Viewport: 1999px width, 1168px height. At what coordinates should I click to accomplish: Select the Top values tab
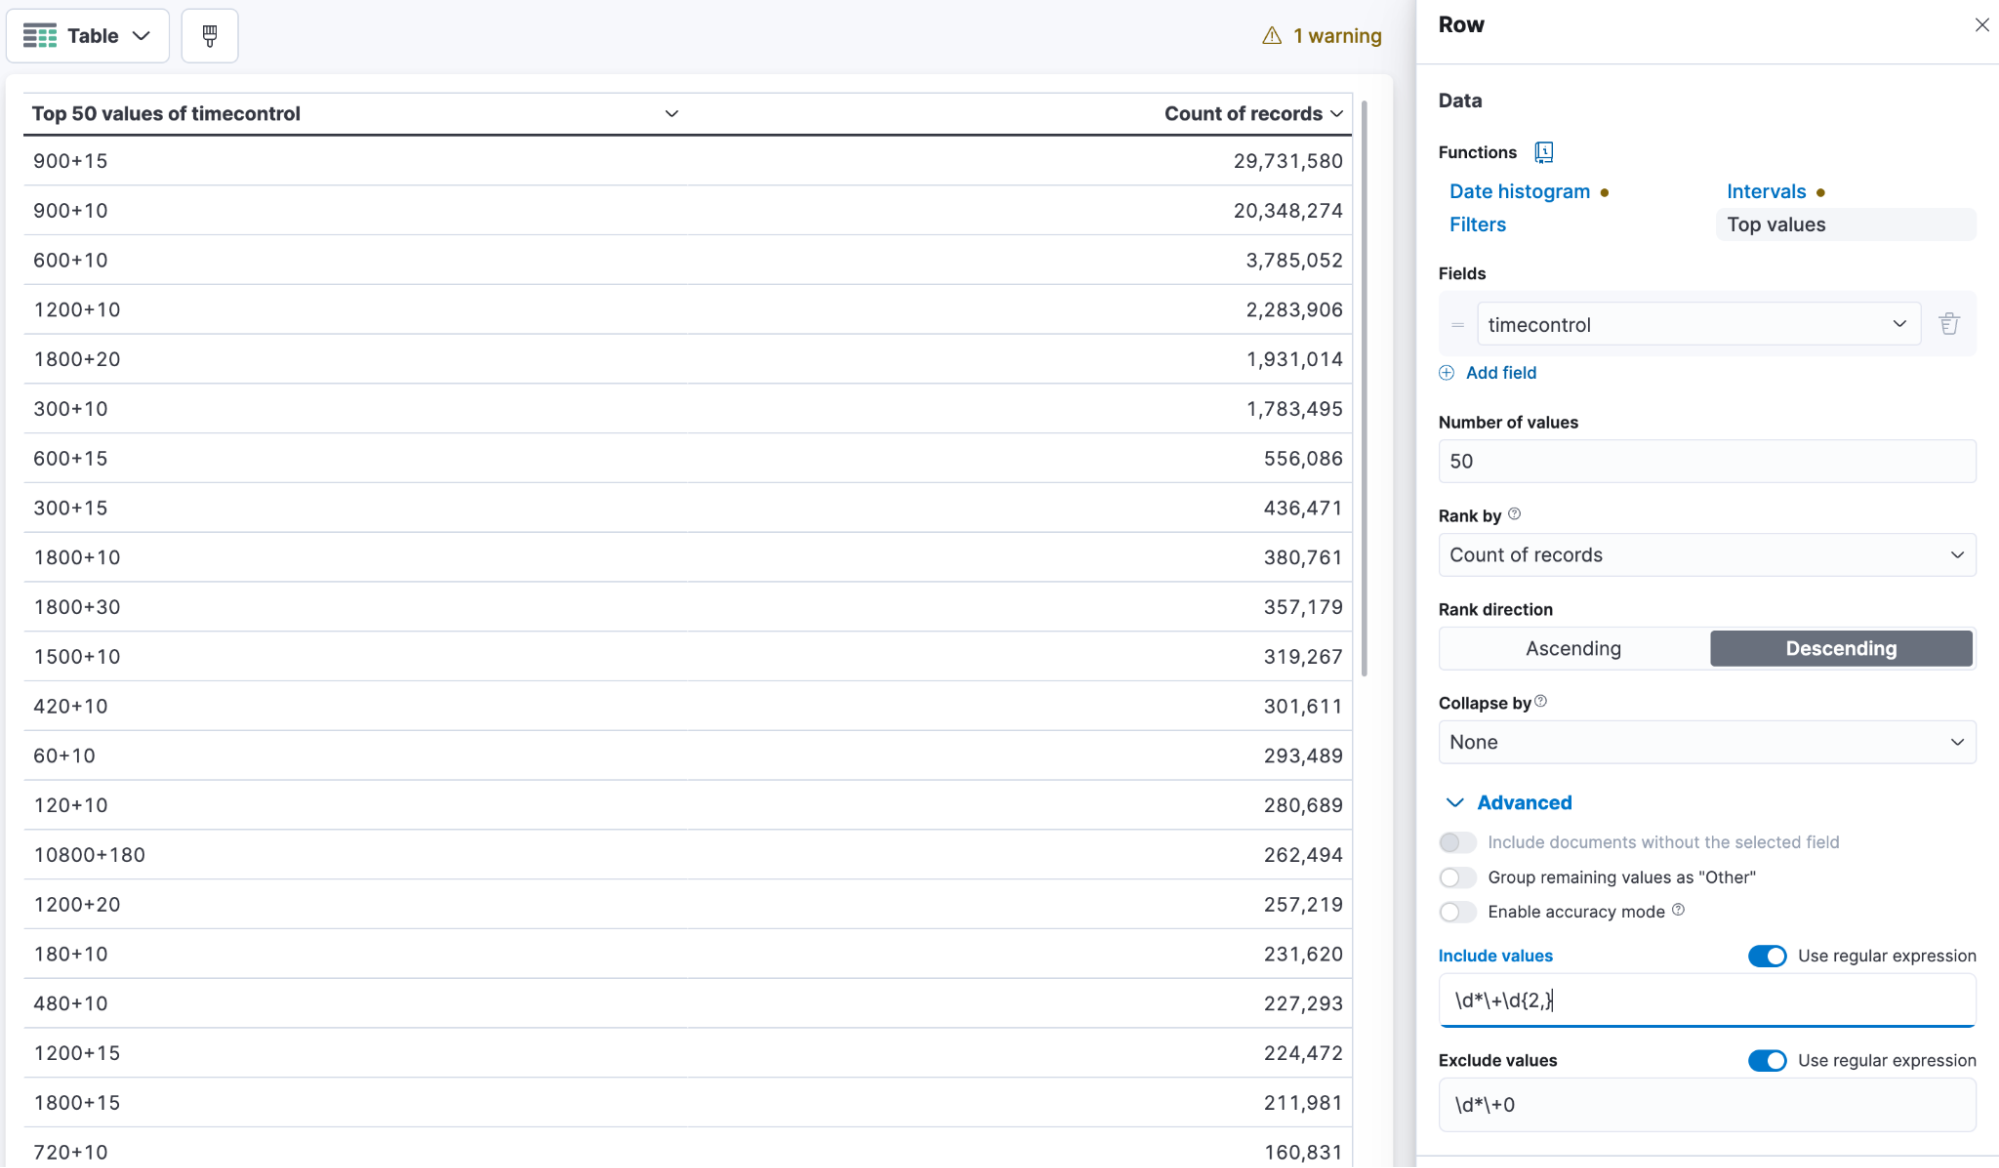coord(1778,224)
